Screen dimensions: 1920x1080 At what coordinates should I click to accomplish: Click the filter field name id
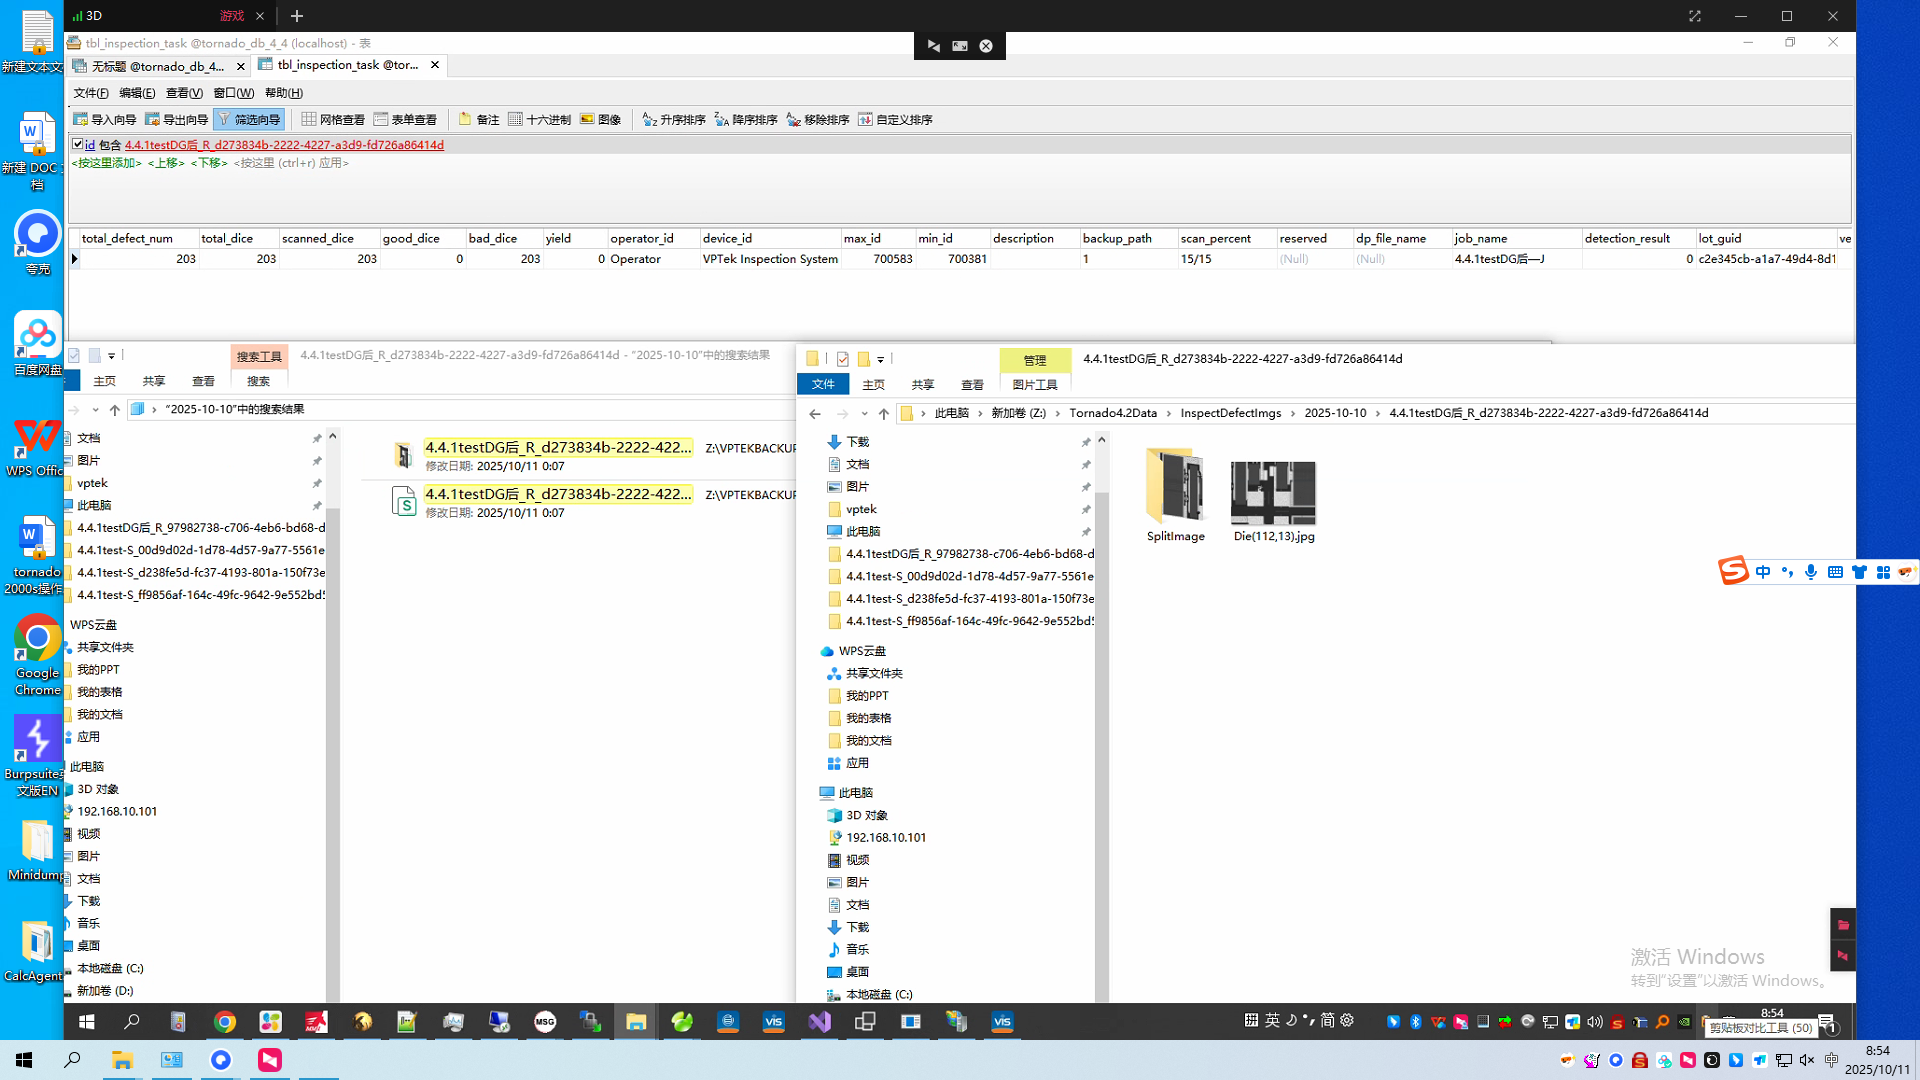90,145
